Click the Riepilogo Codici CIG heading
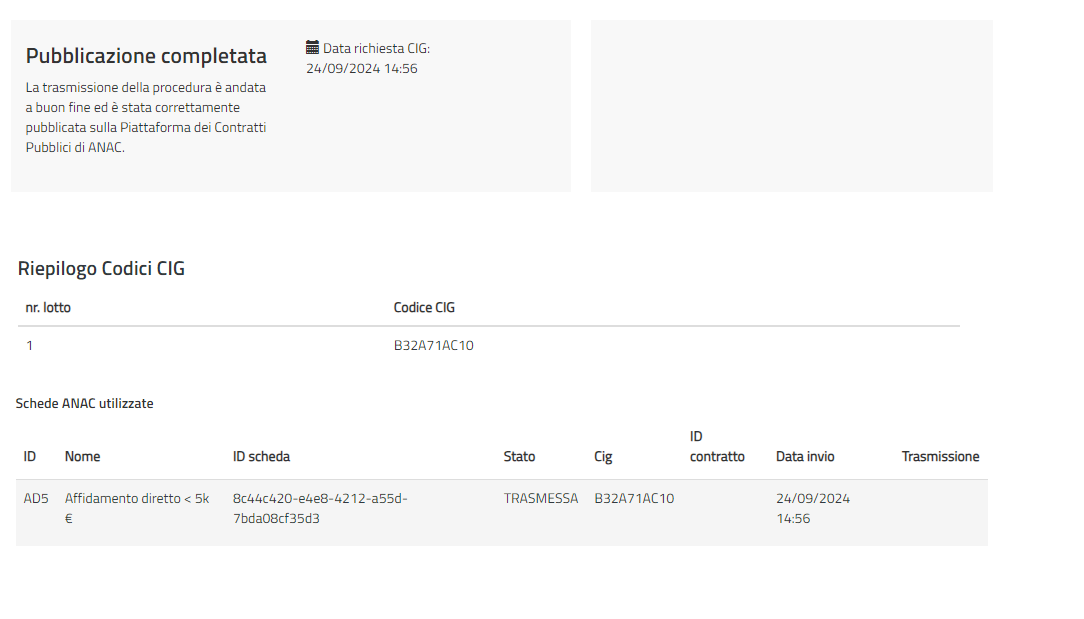The height and width of the screenshot is (619, 1084). 101,268
